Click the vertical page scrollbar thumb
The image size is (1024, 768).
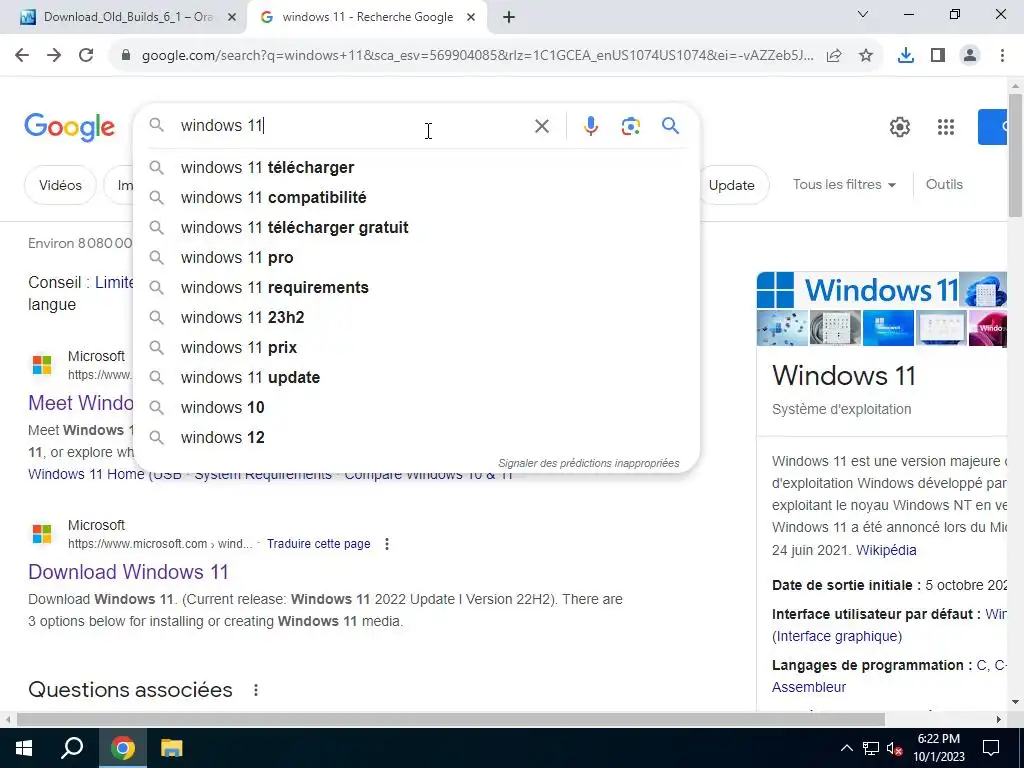(1015, 155)
